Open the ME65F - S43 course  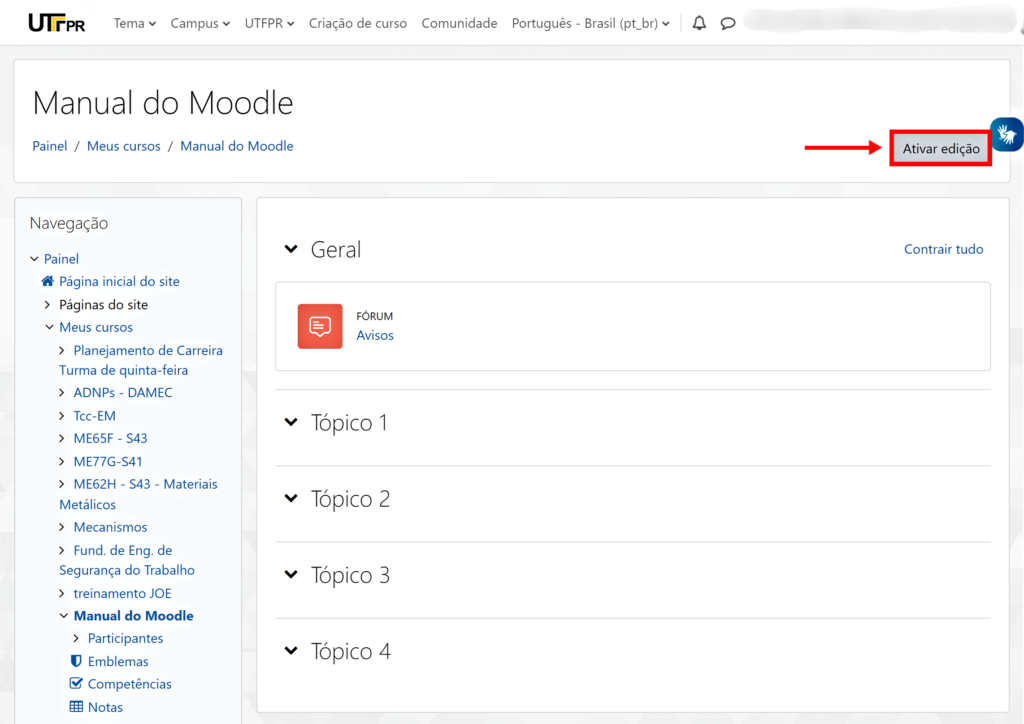(x=110, y=438)
